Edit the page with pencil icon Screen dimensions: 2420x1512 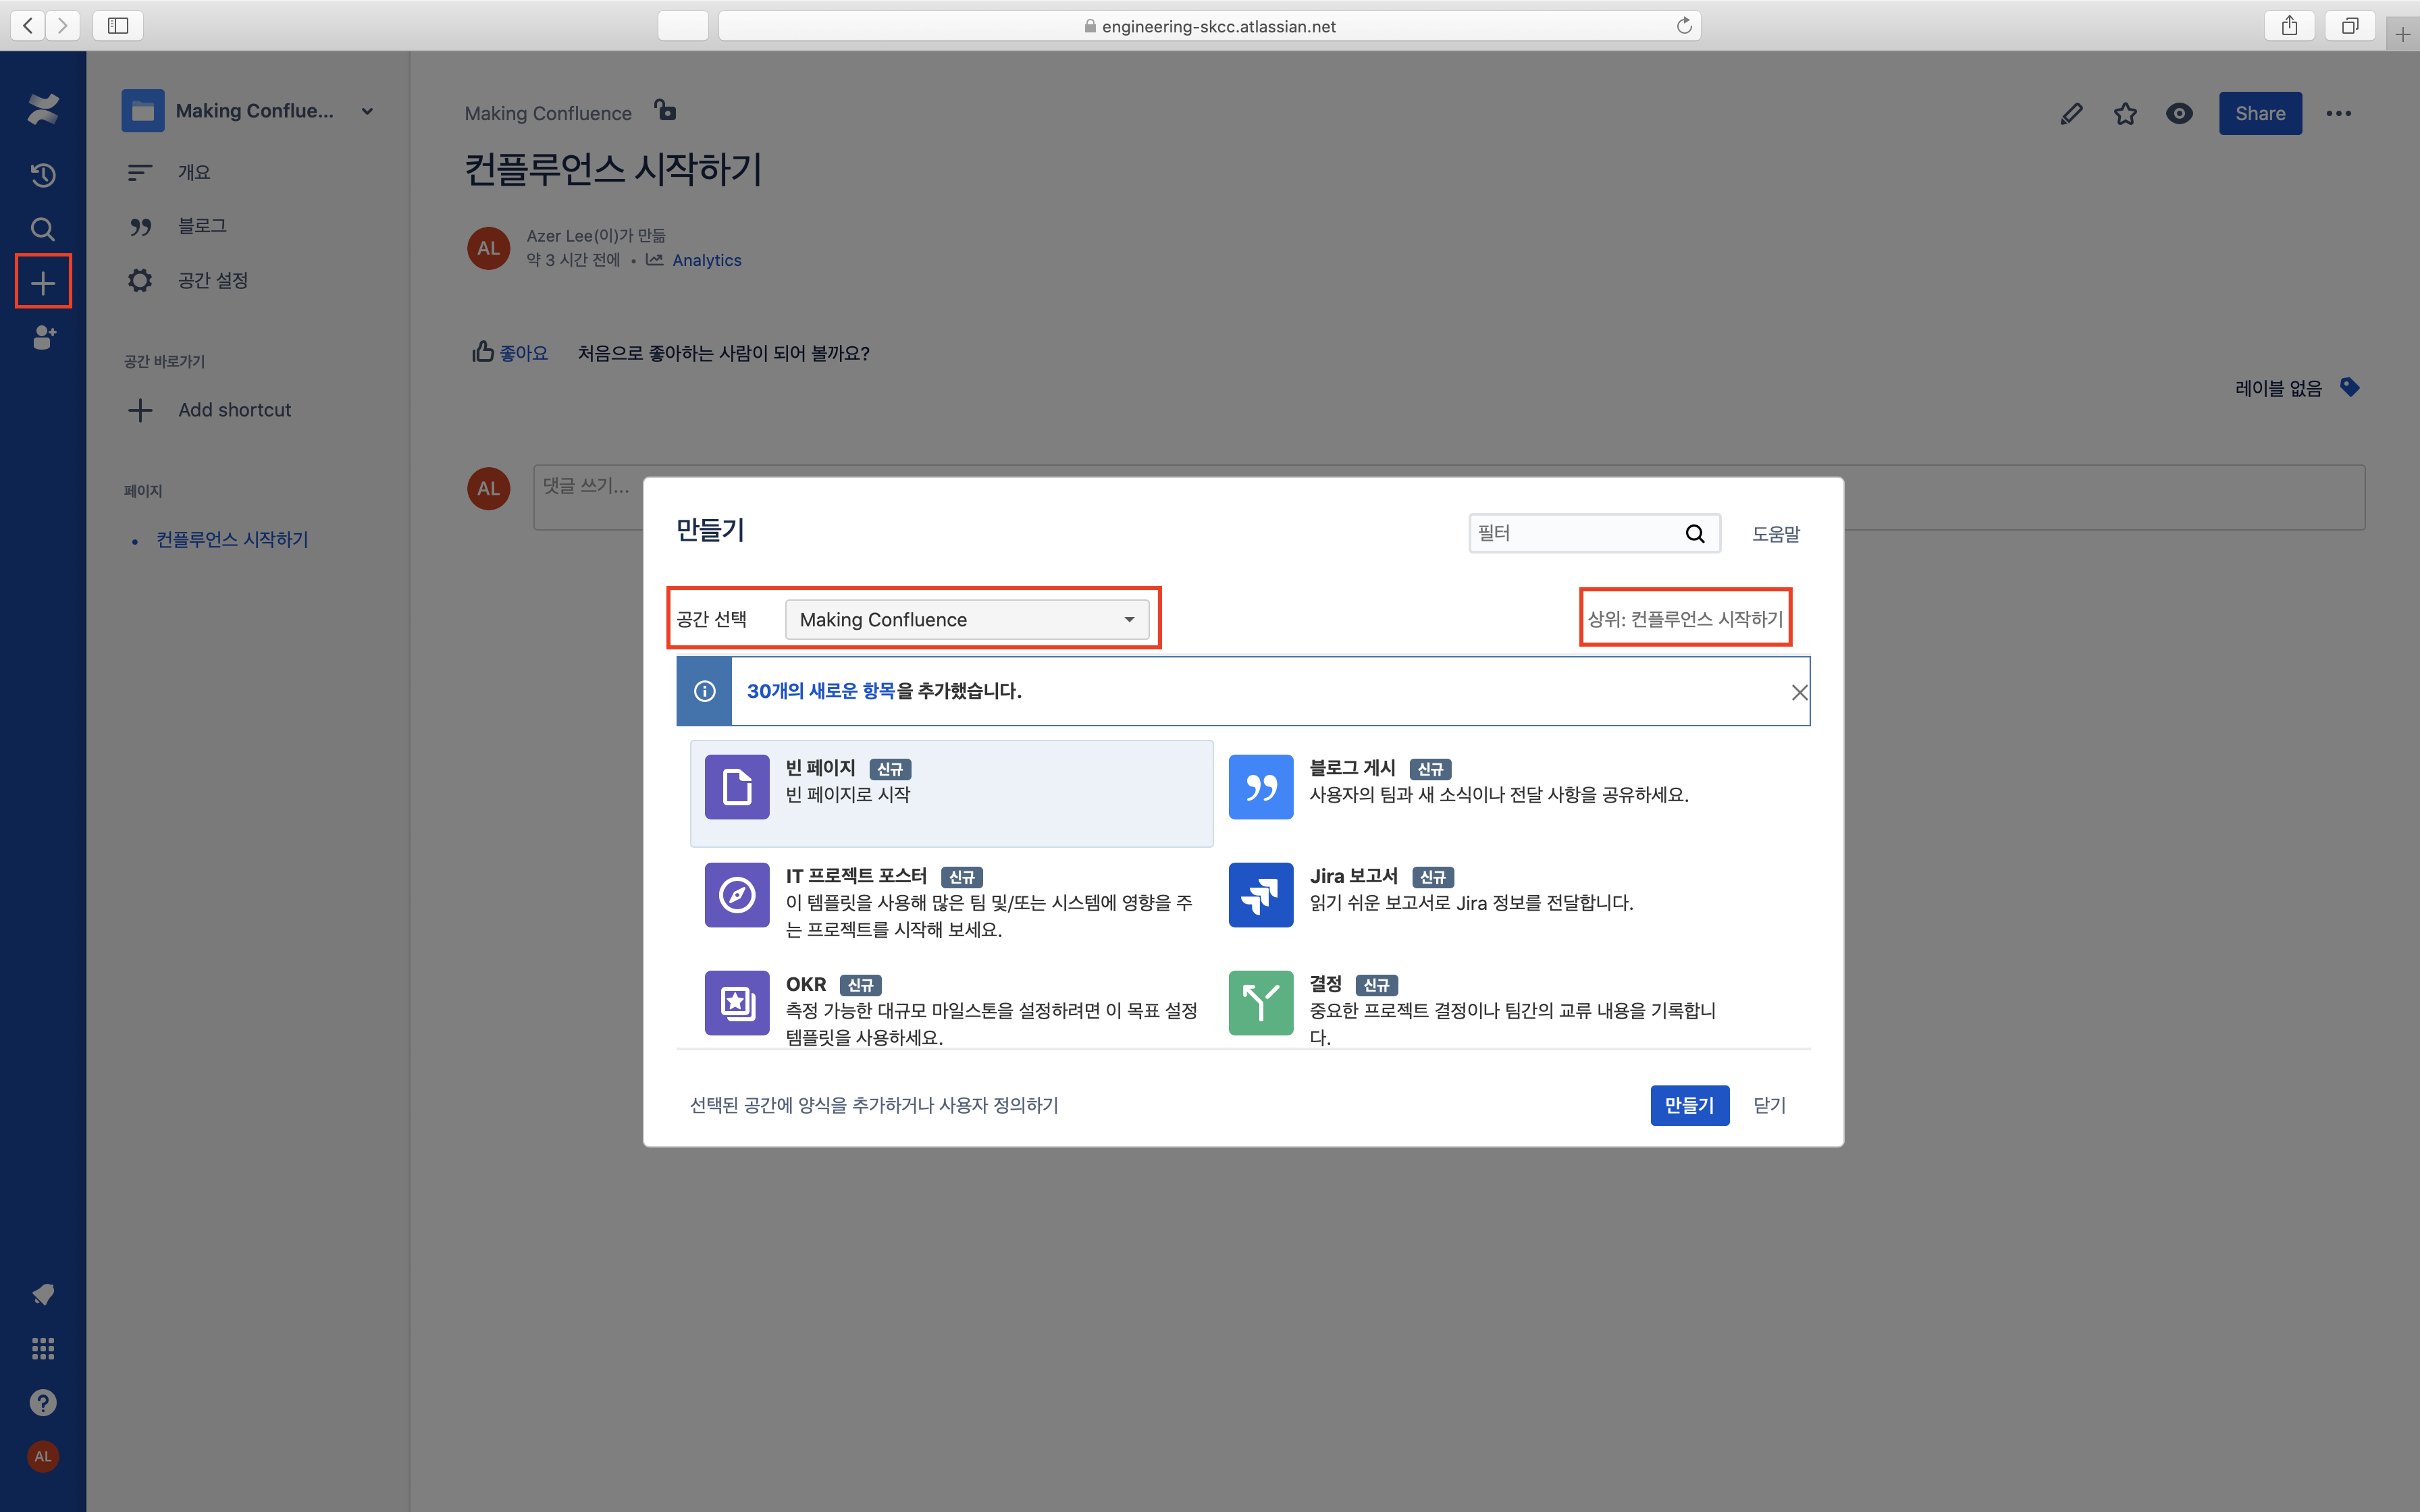pyautogui.click(x=2072, y=114)
